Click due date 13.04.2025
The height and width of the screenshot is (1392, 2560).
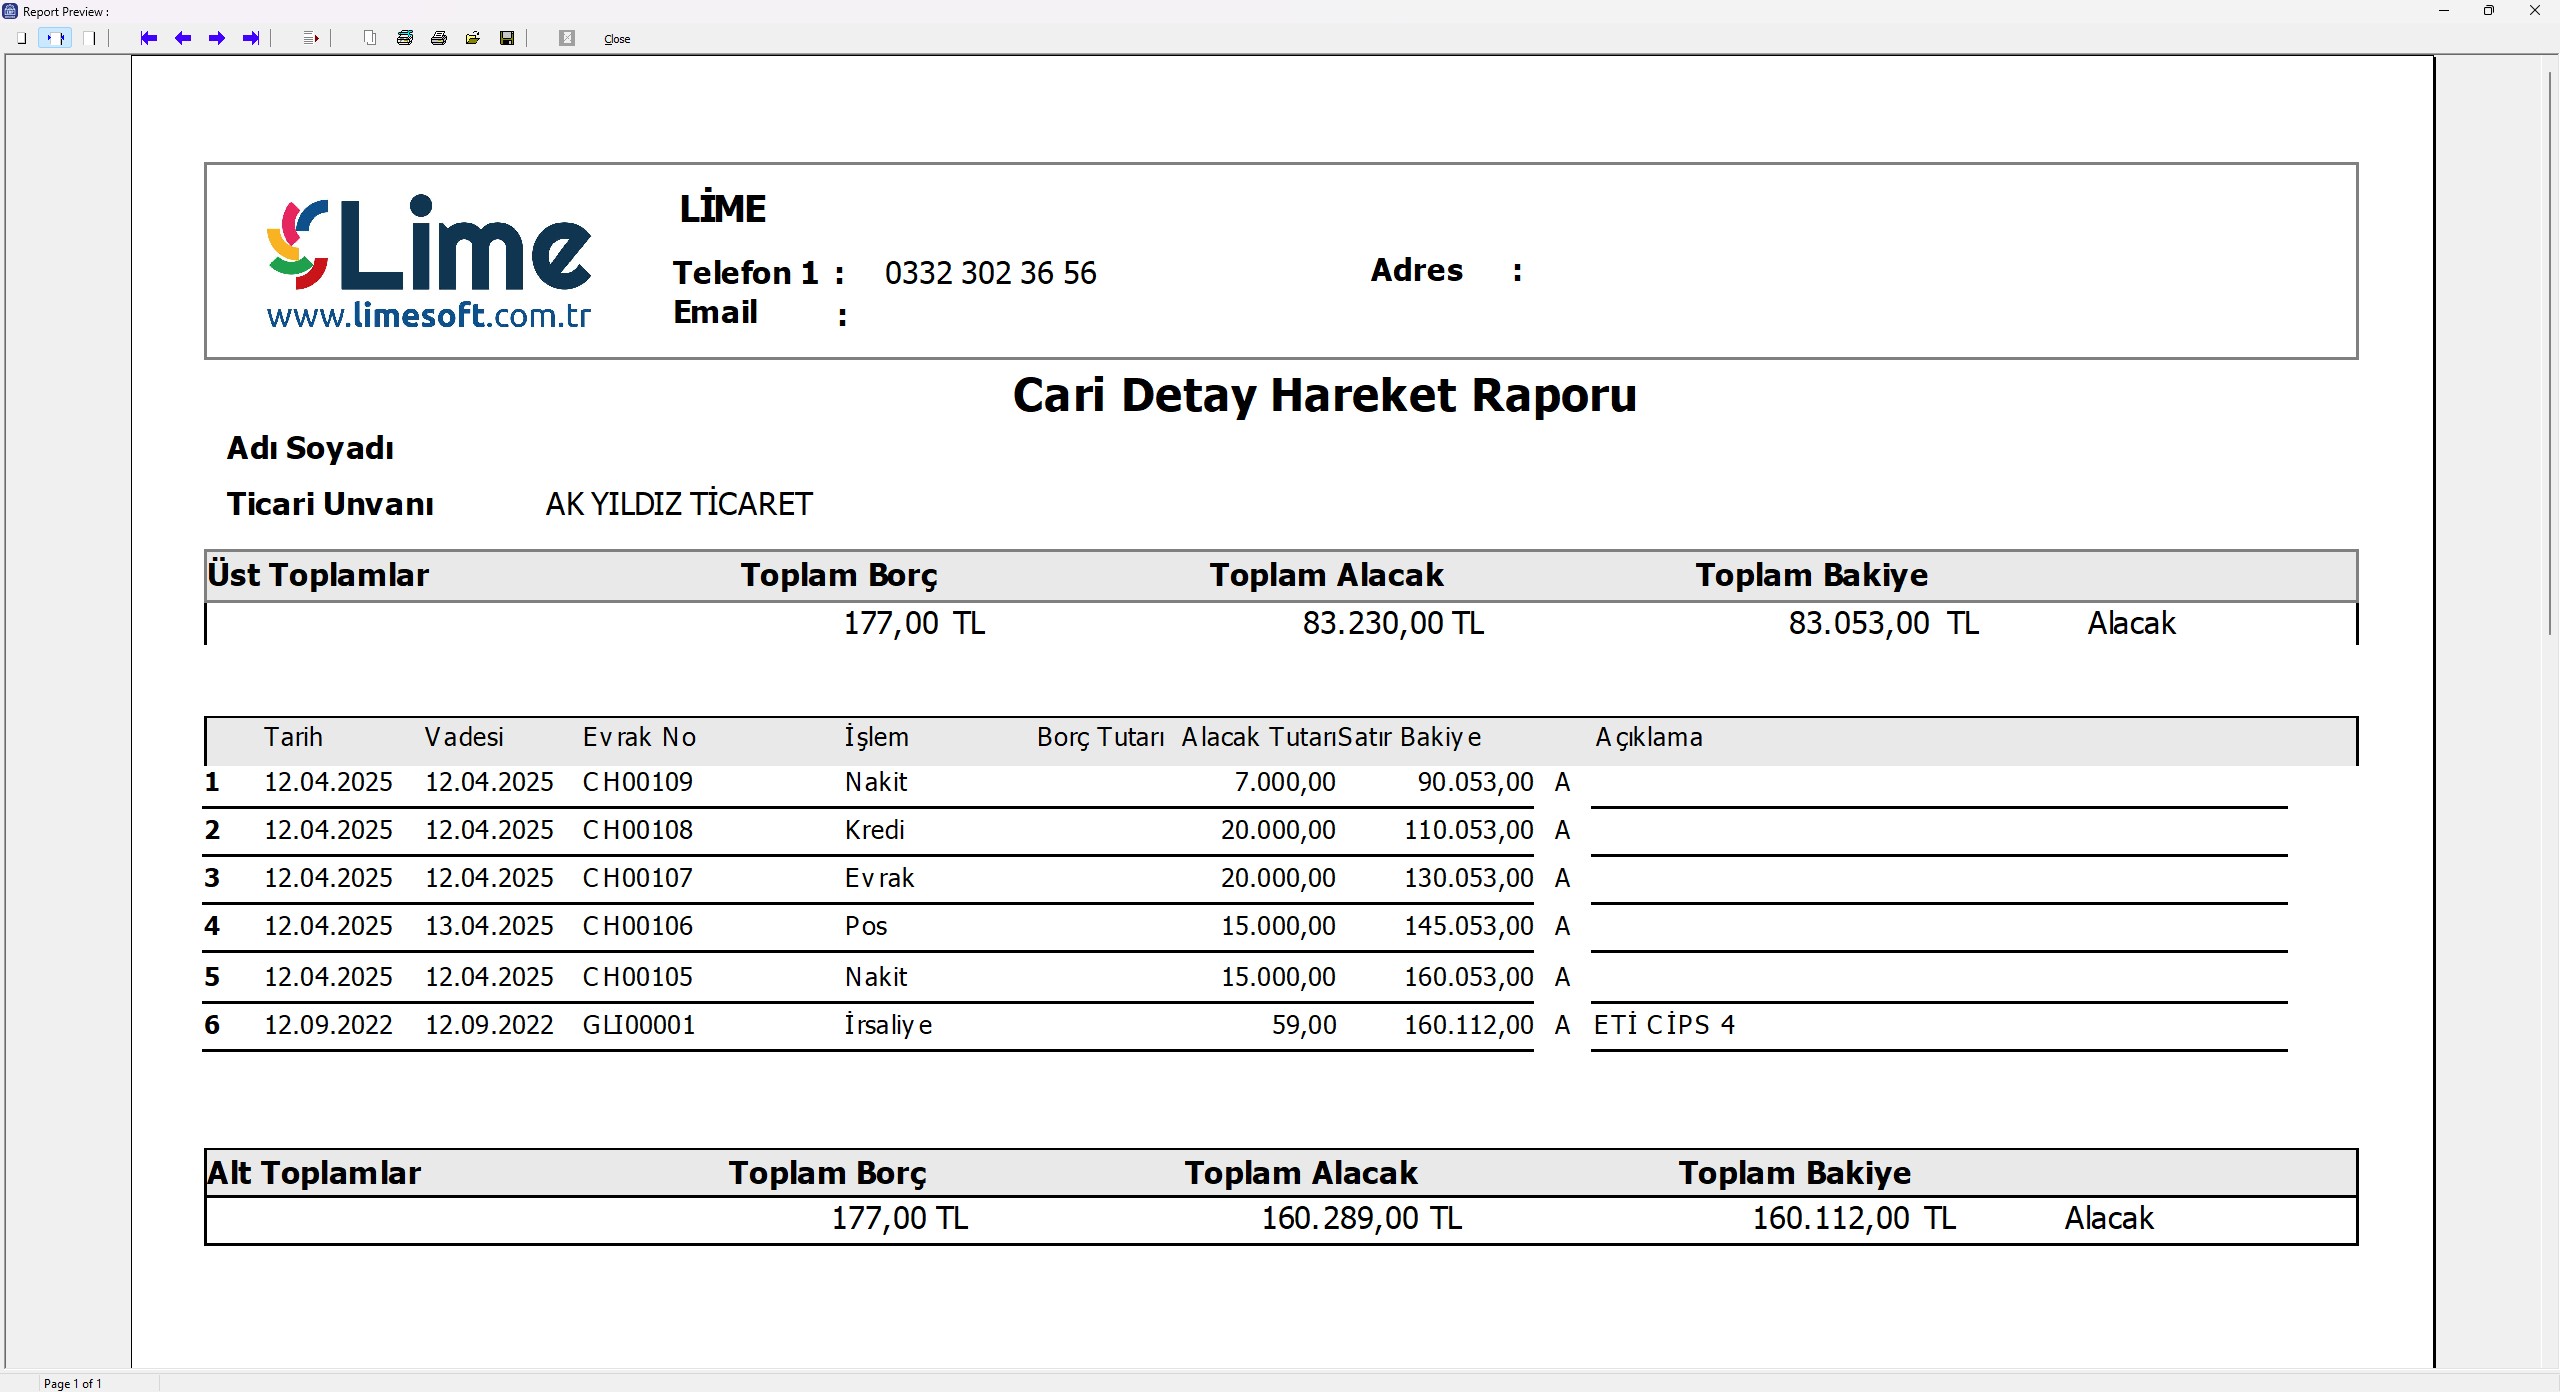tap(489, 926)
